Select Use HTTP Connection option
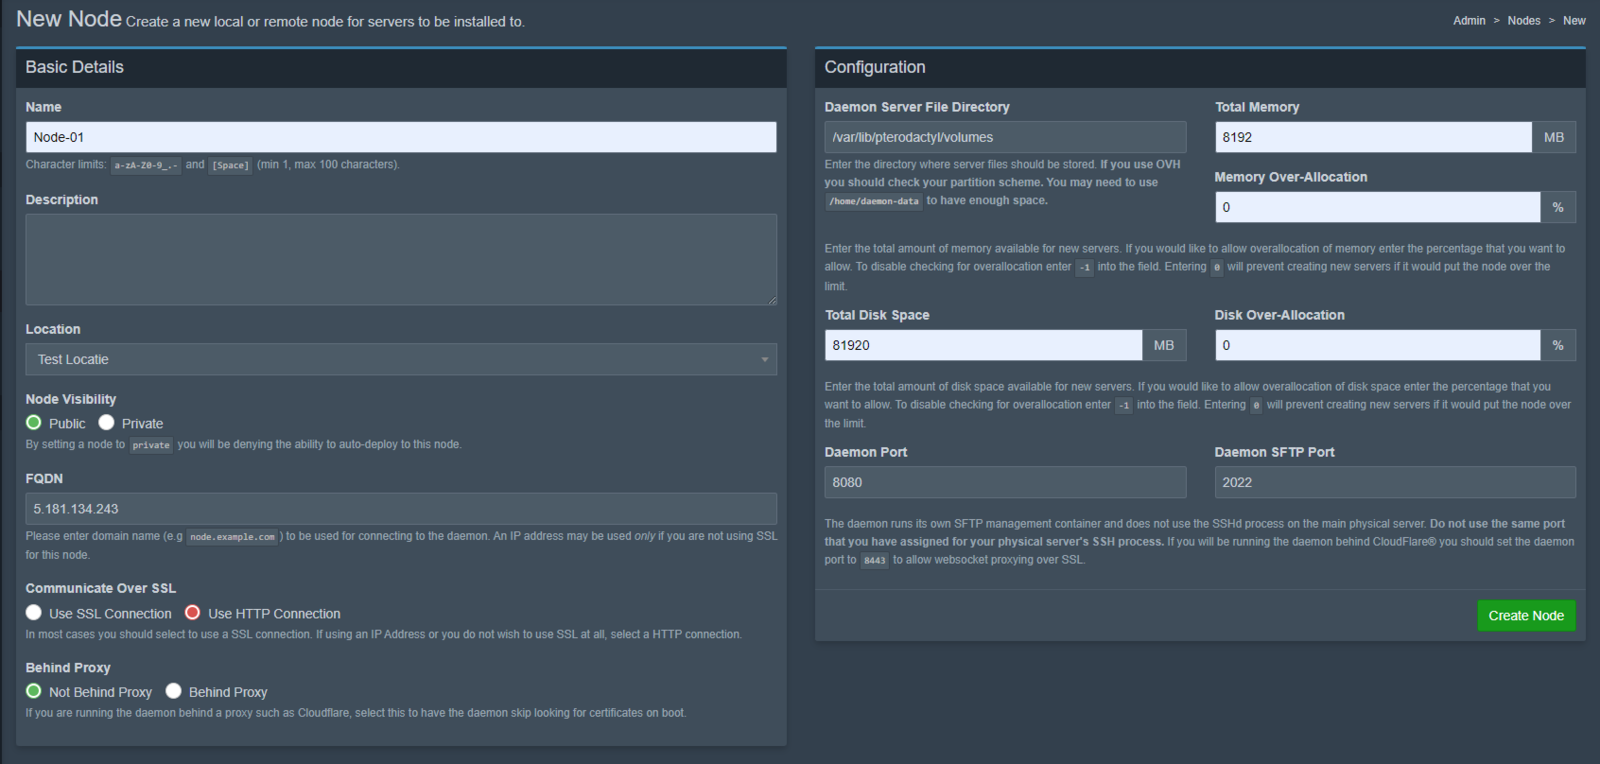This screenshot has height=764, width=1600. tap(193, 613)
